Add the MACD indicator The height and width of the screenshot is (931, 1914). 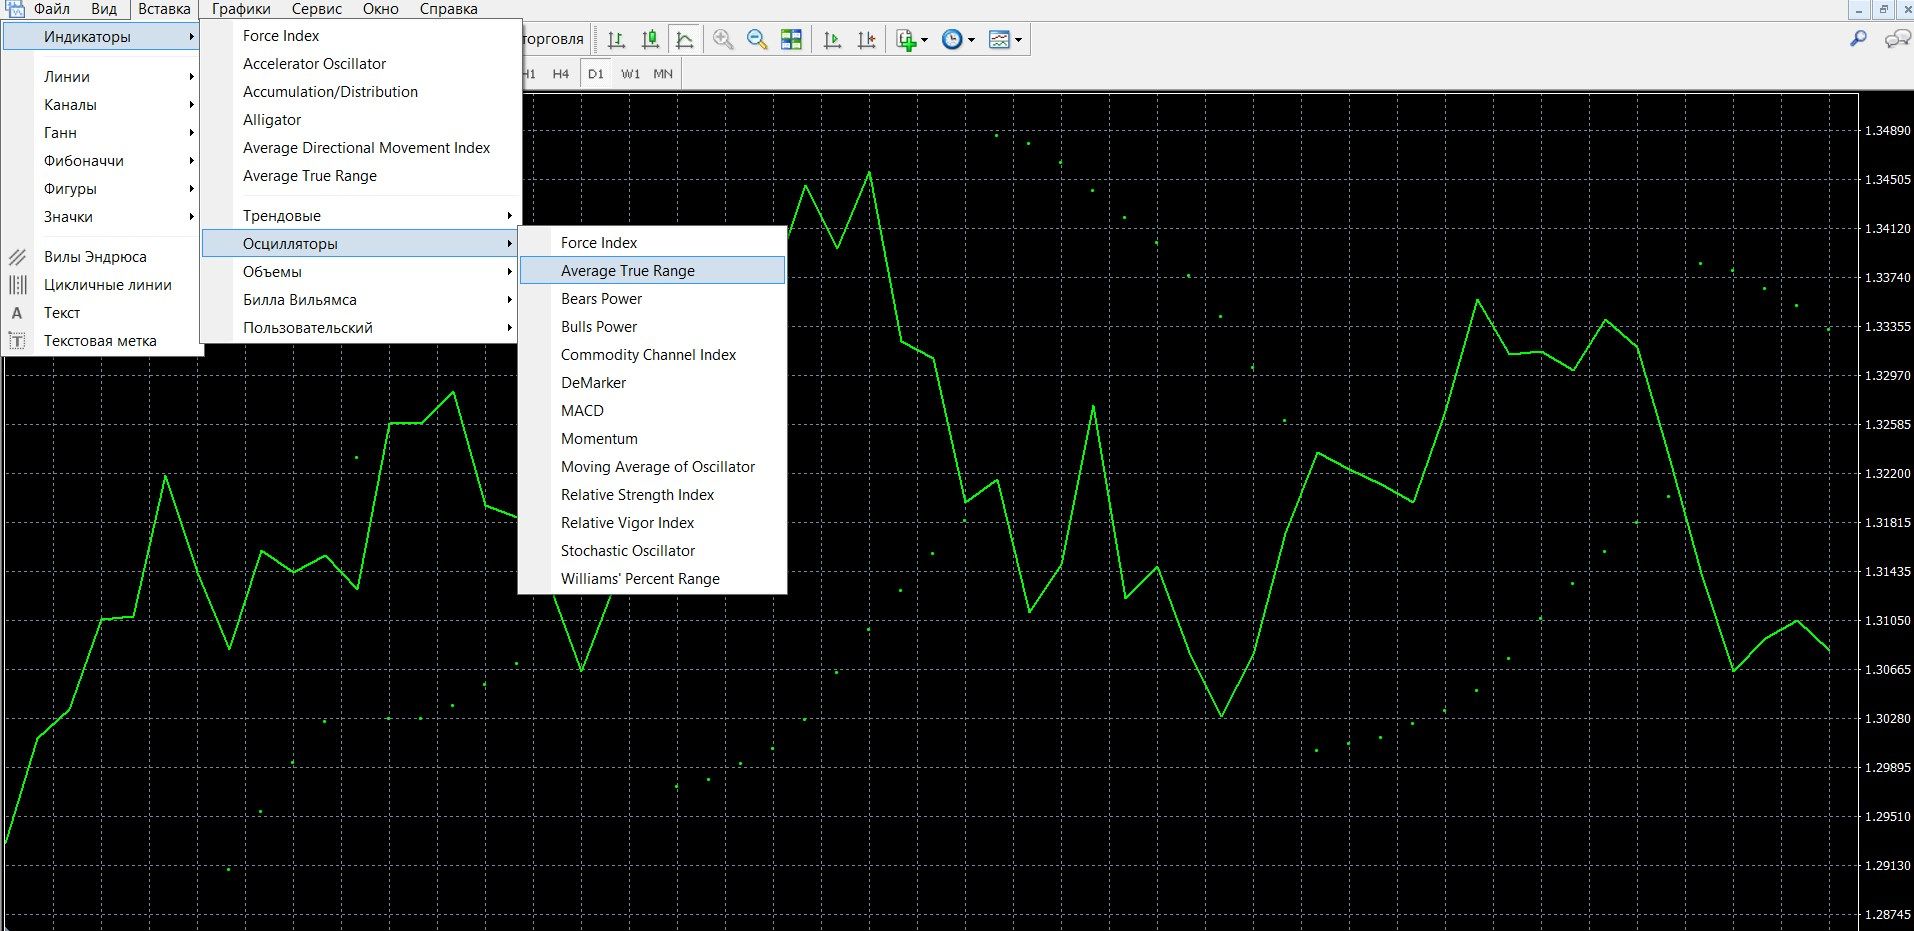pyautogui.click(x=653, y=411)
